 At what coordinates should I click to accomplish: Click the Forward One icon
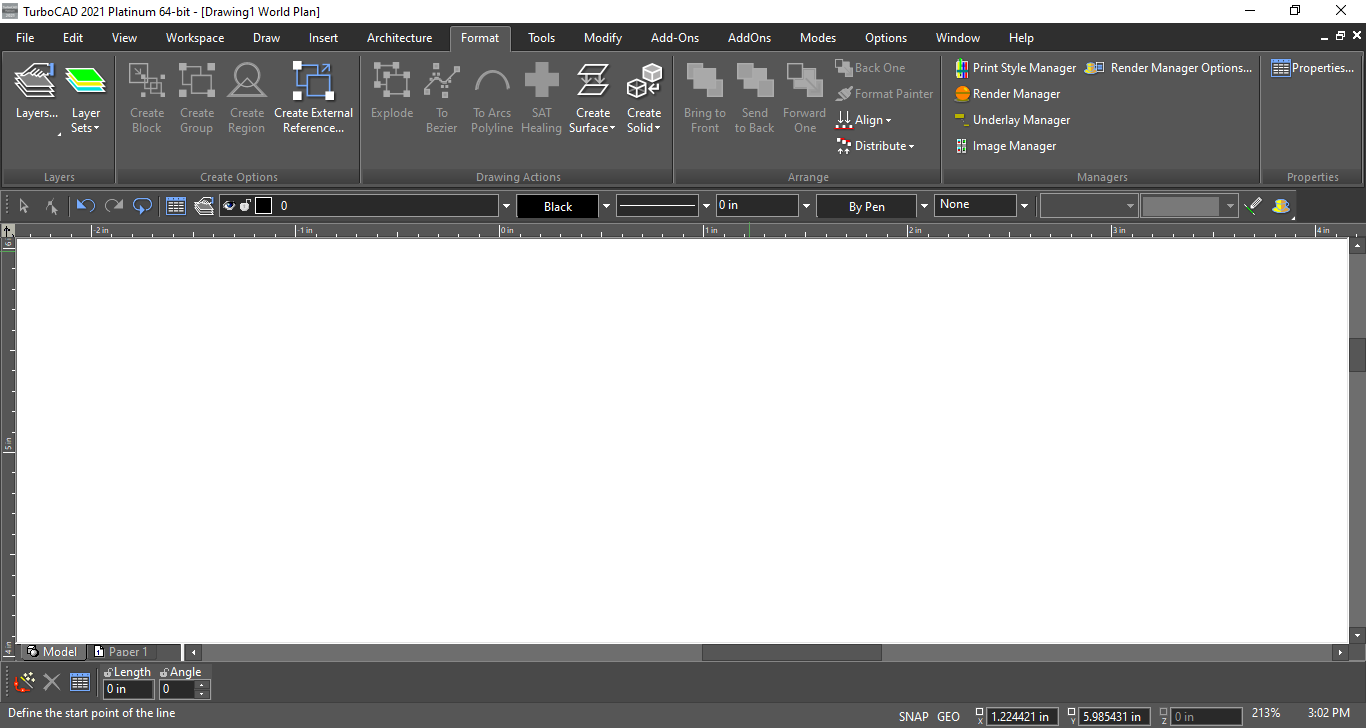(x=805, y=80)
